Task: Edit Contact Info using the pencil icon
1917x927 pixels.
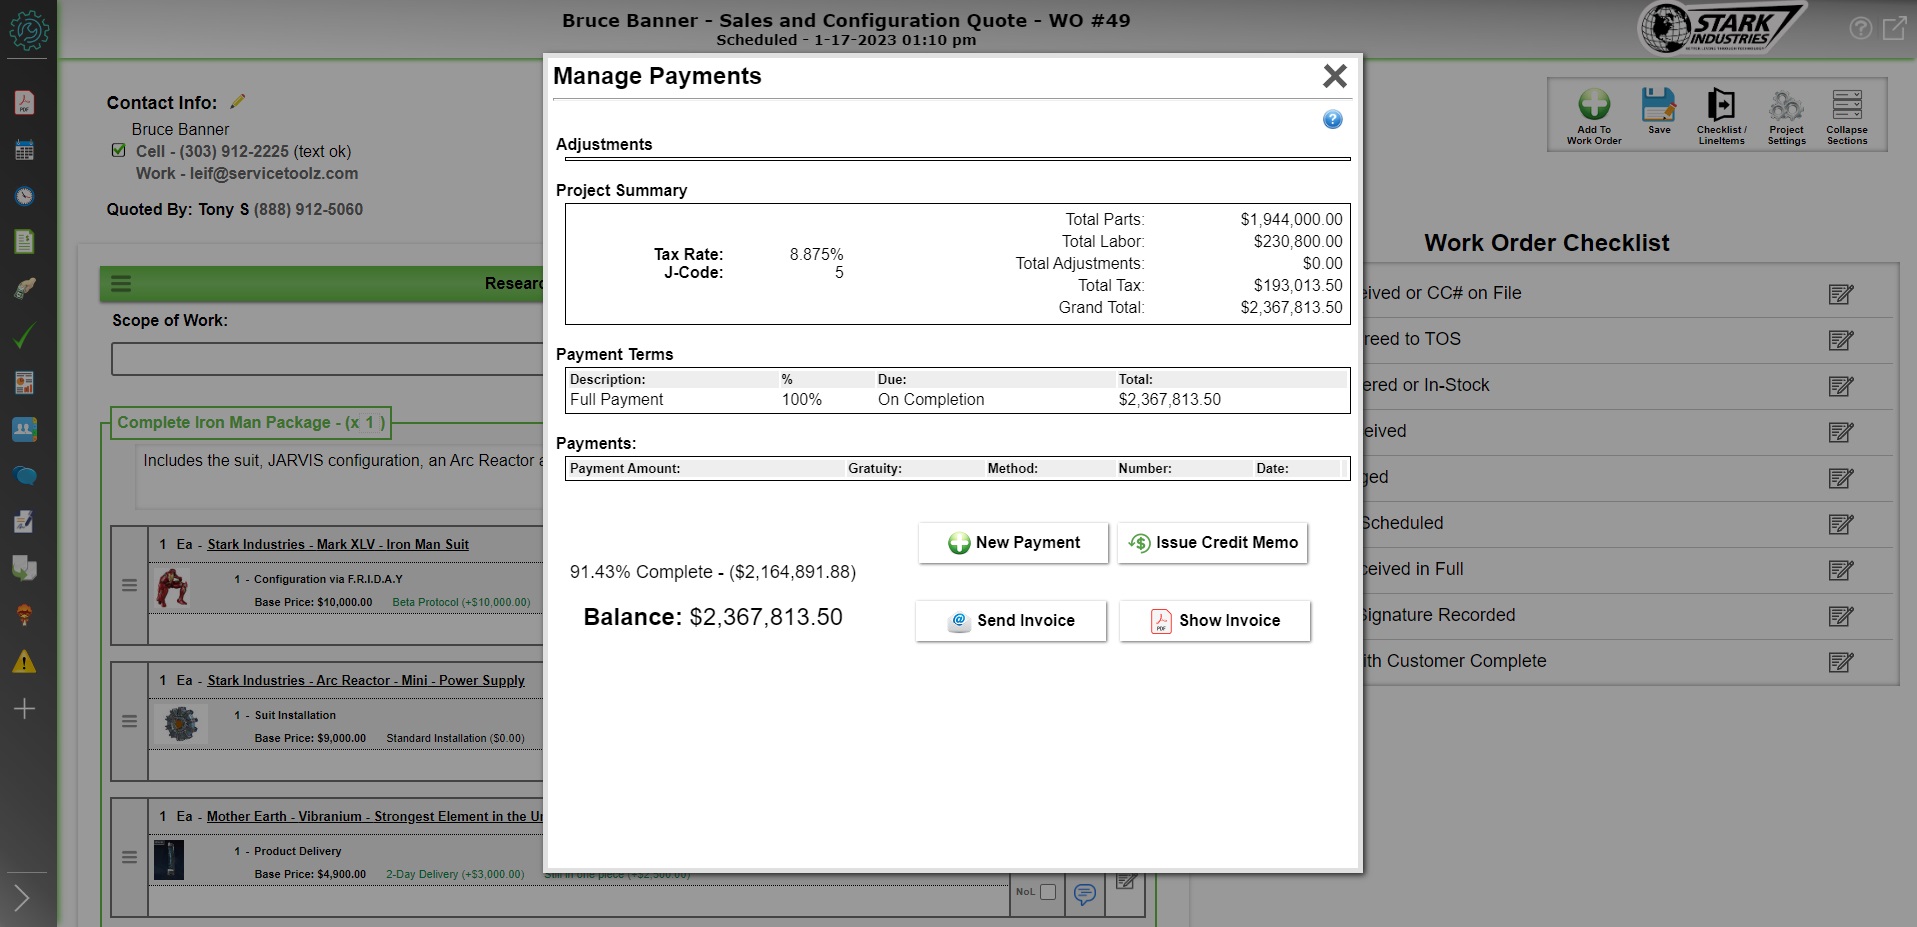Action: pyautogui.click(x=238, y=100)
